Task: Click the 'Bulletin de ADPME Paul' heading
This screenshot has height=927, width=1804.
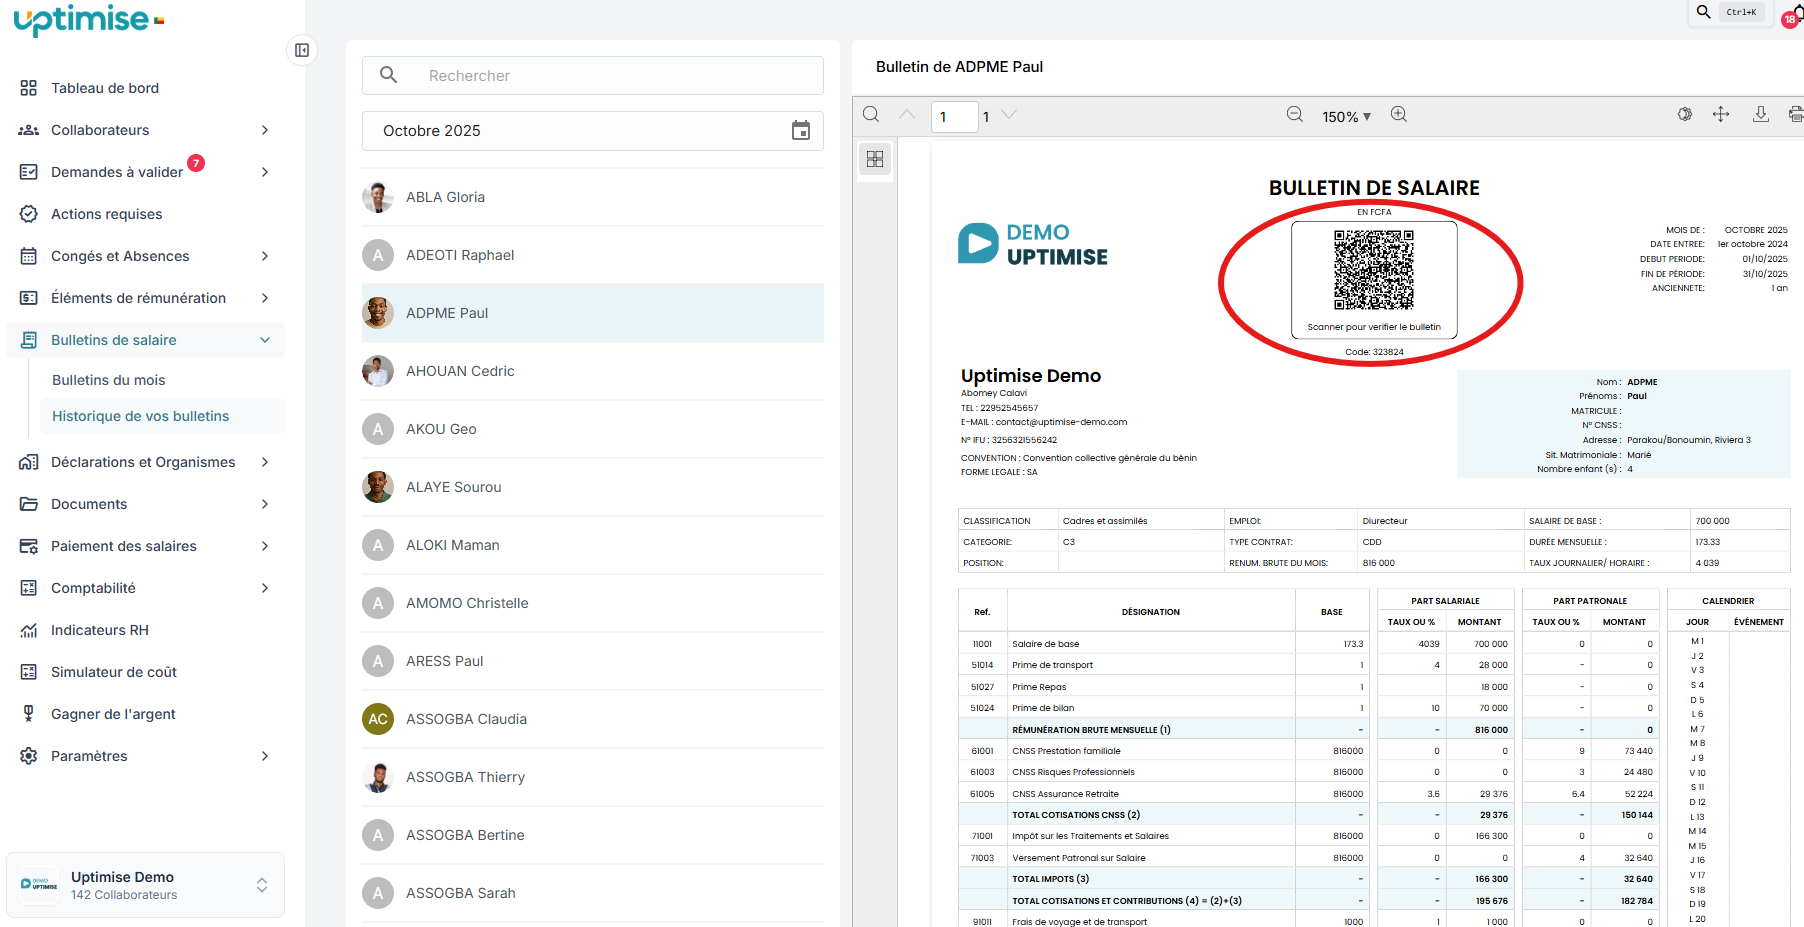Action: (959, 67)
